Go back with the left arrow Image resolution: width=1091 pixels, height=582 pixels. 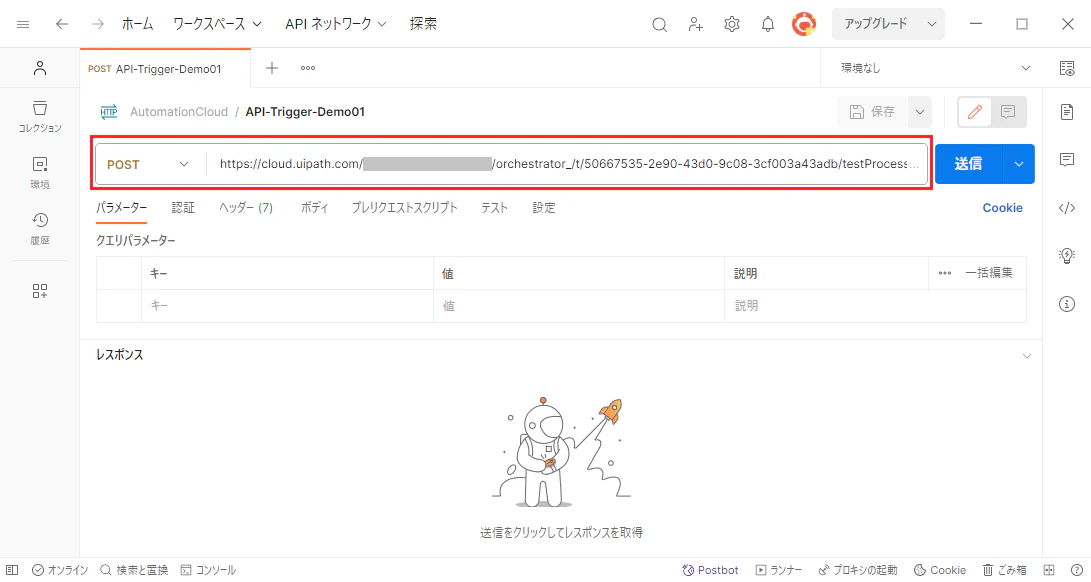tap(62, 24)
